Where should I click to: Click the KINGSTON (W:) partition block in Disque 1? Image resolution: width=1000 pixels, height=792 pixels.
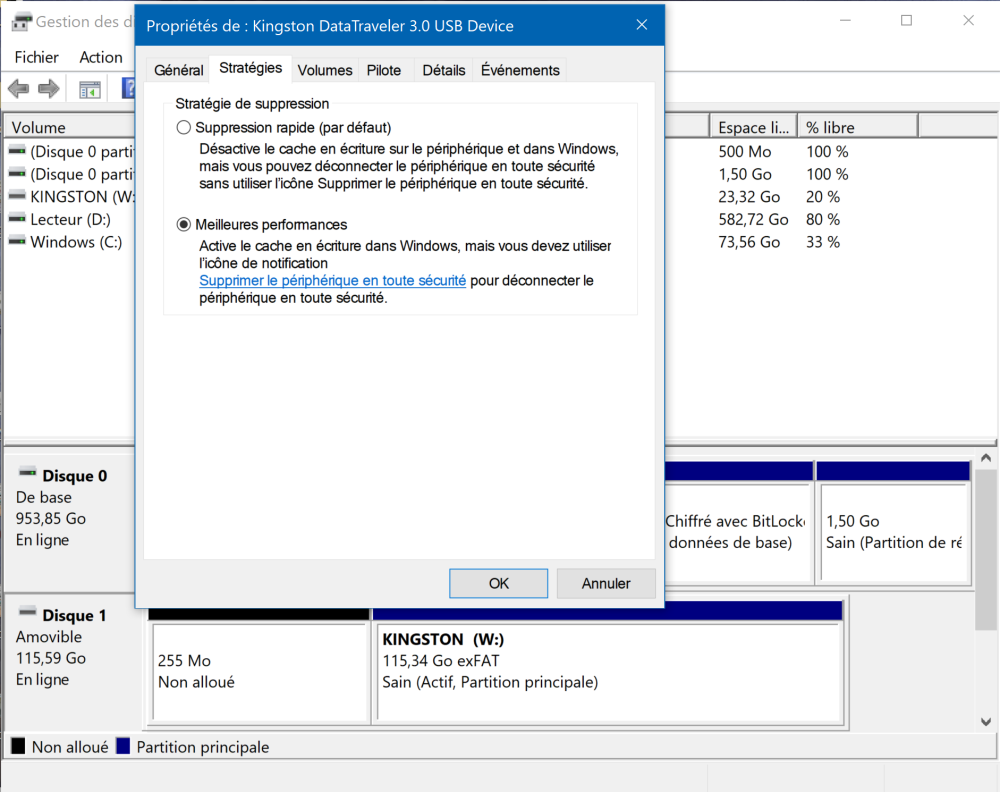pyautogui.click(x=606, y=670)
